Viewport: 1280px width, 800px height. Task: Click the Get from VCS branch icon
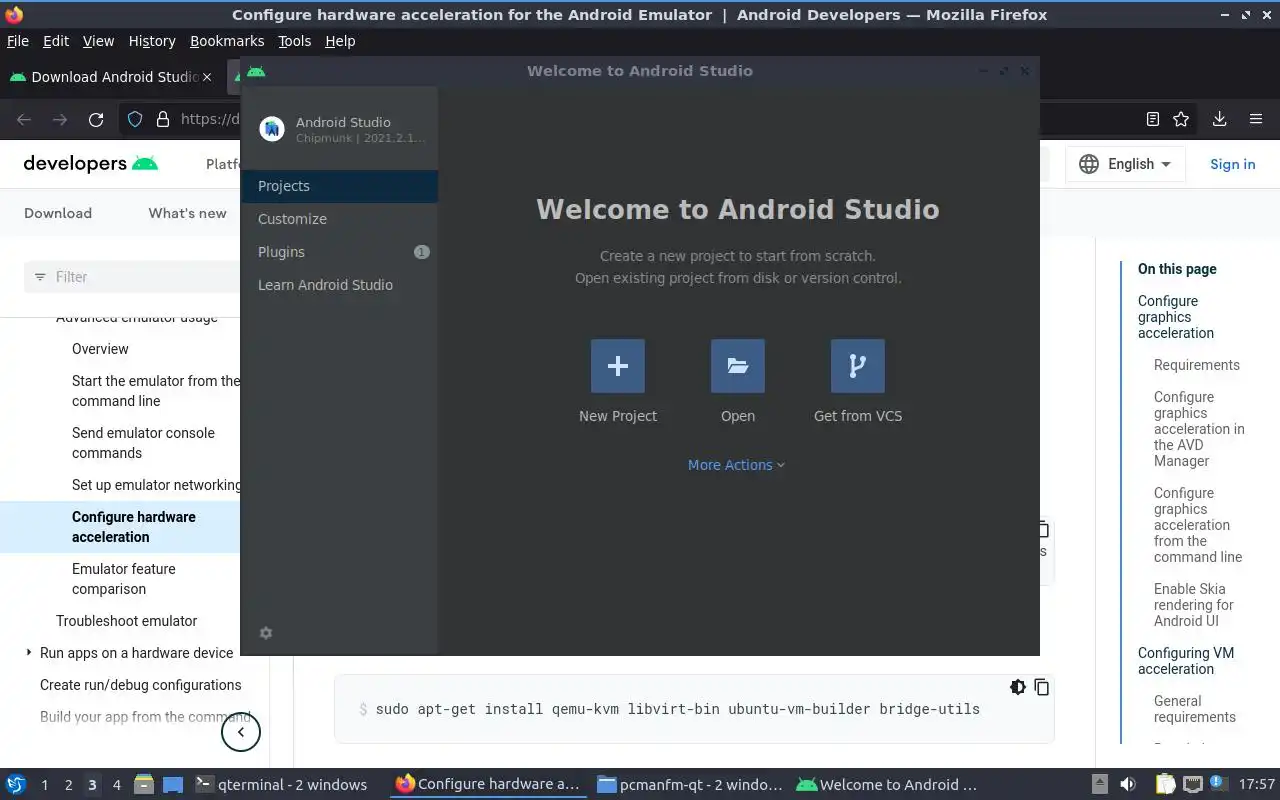858,366
